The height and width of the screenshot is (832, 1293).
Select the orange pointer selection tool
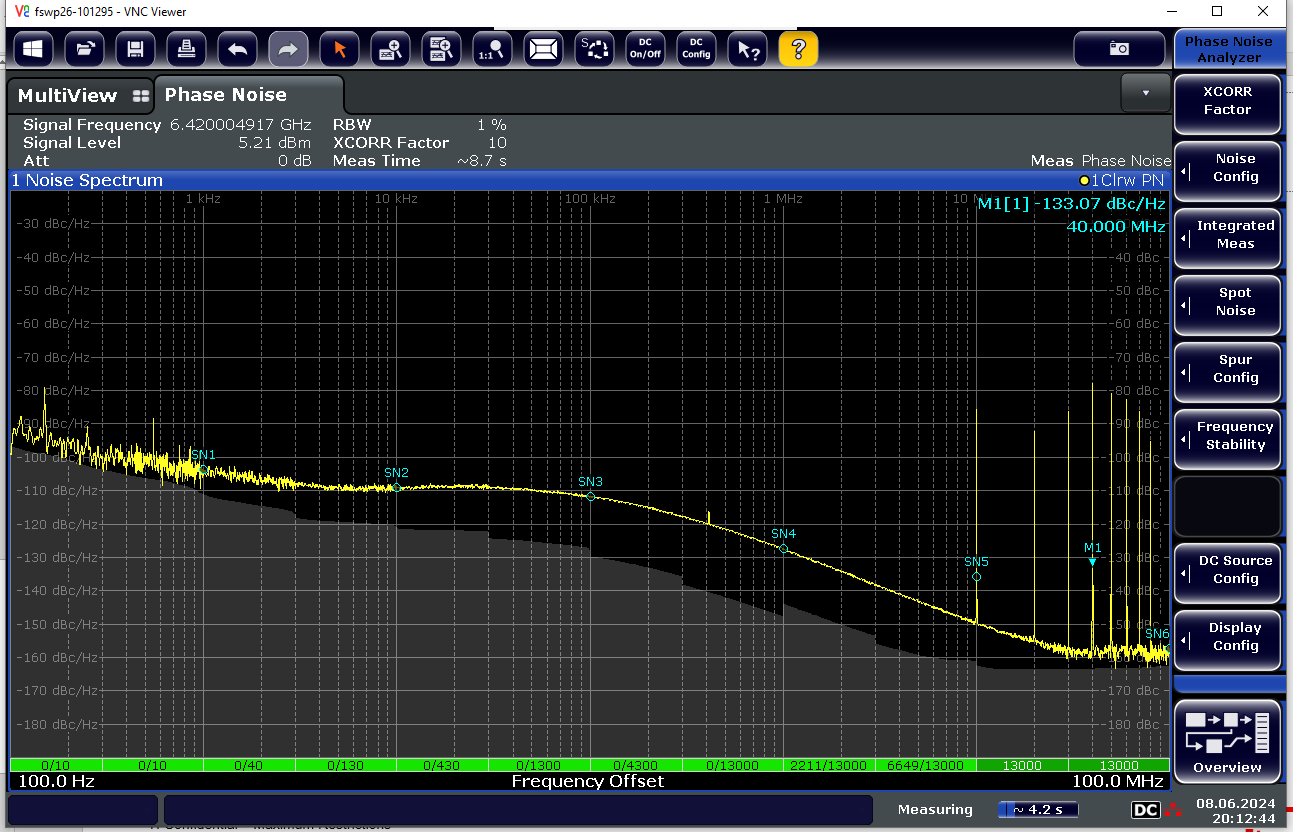tap(339, 49)
